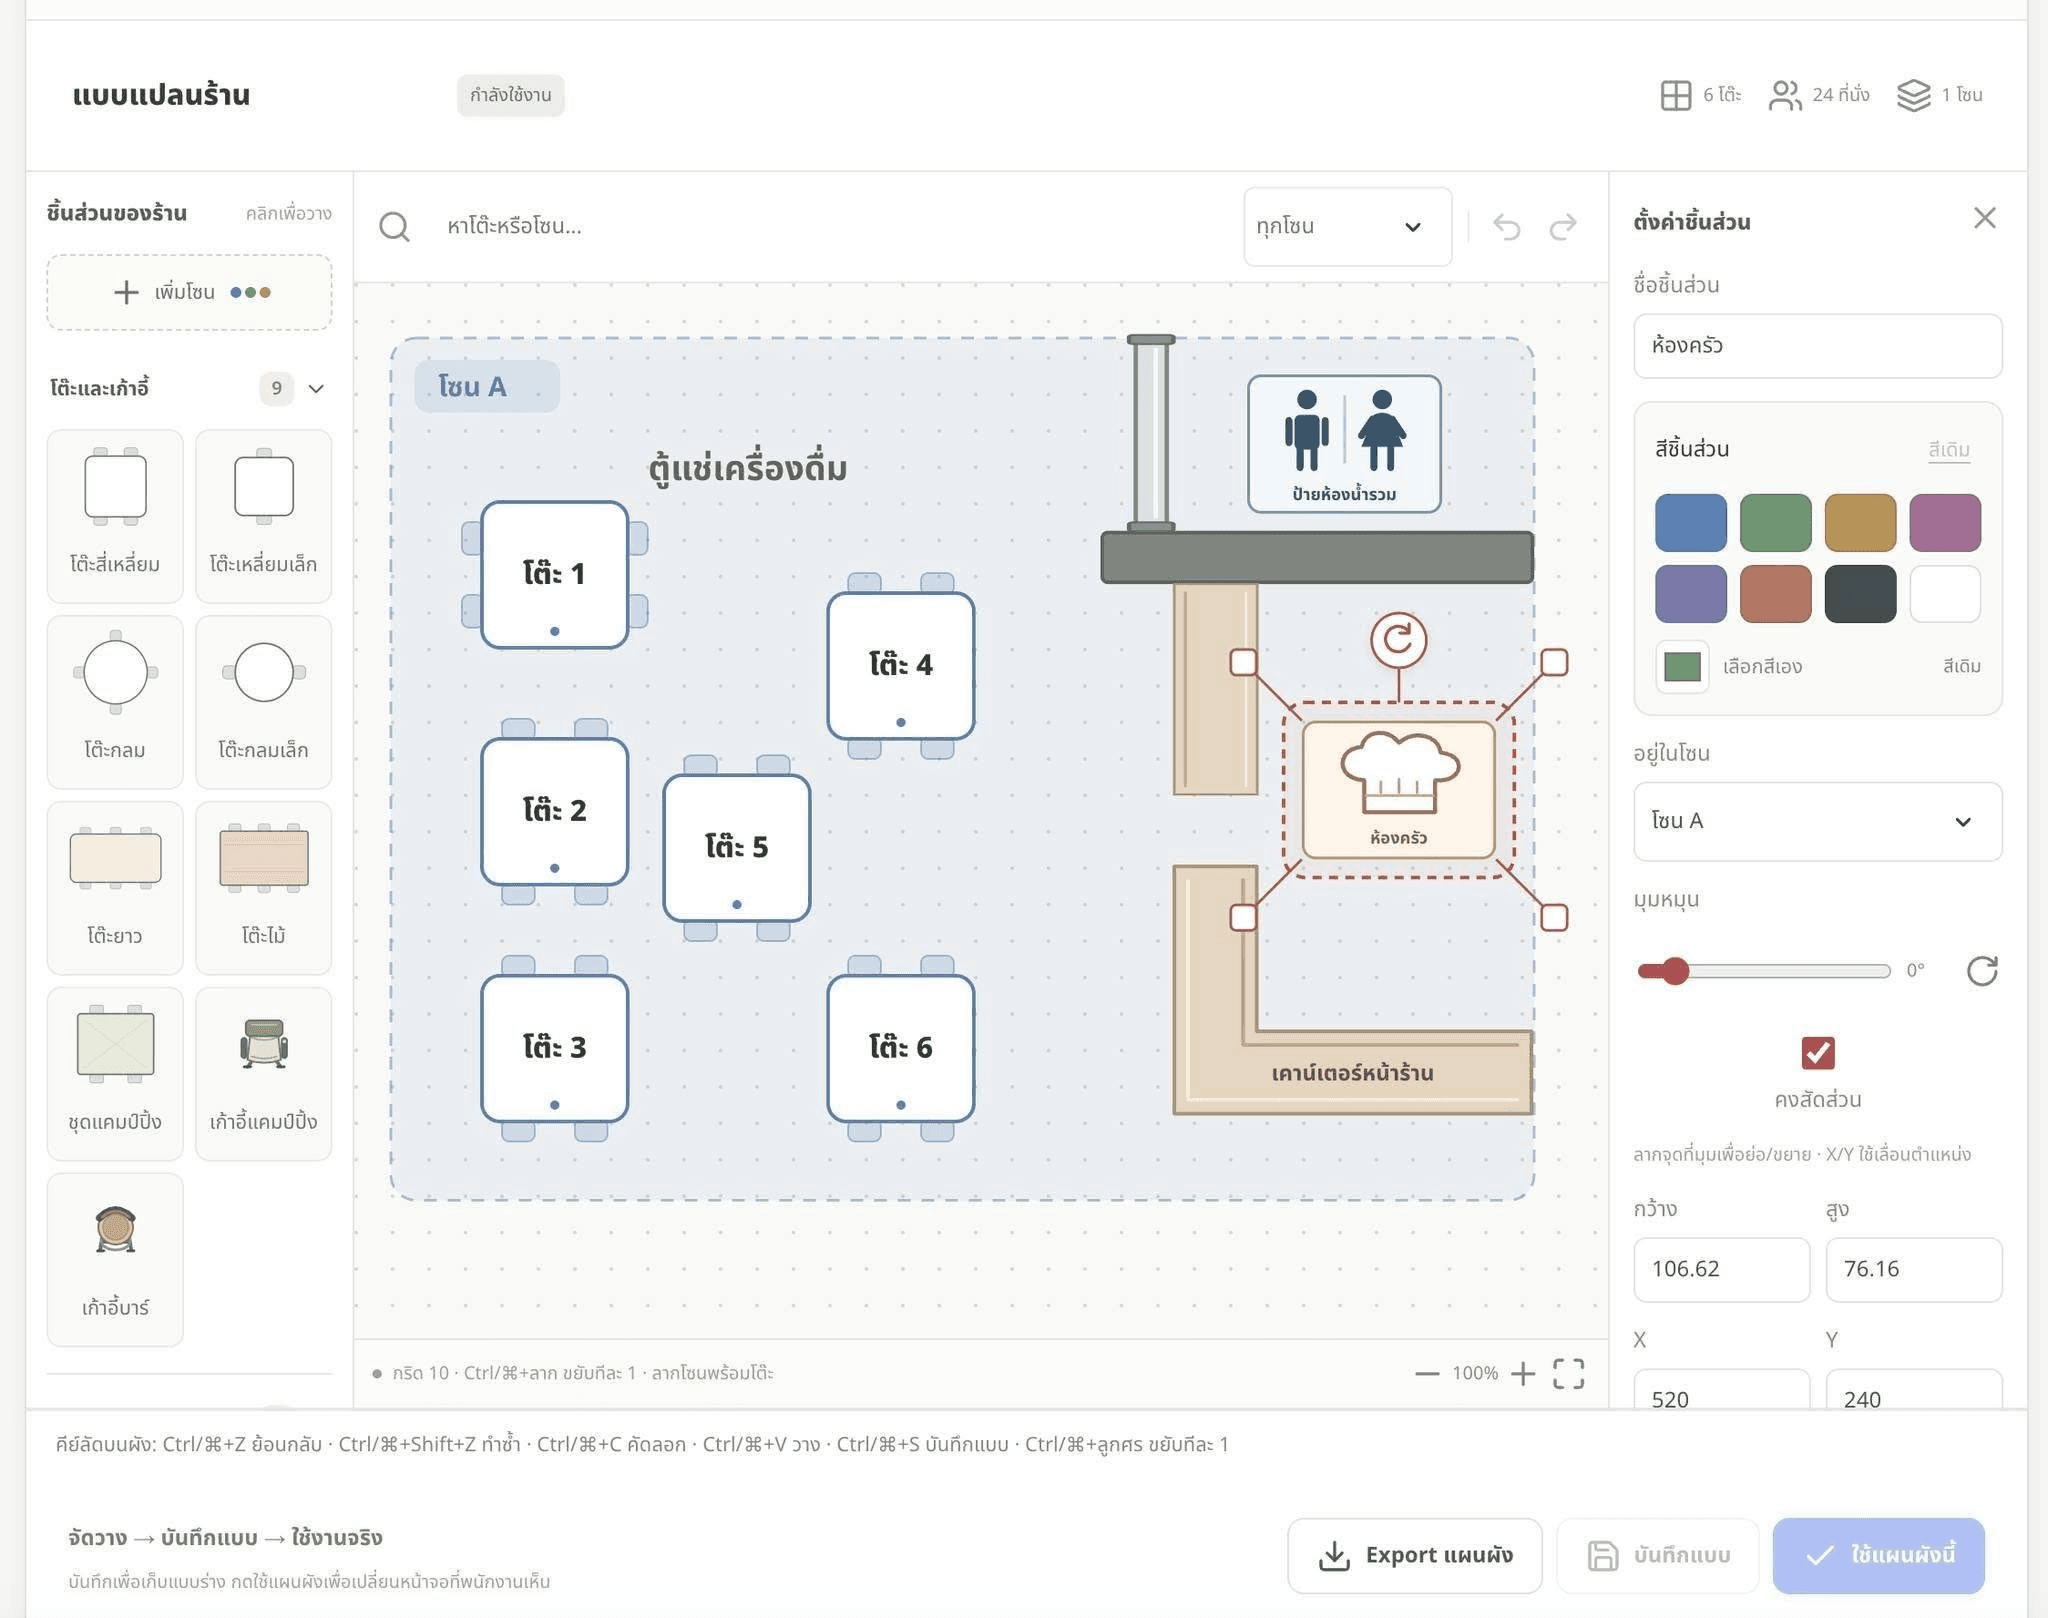The height and width of the screenshot is (1618, 2048).
Task: Pick the pink-purple color swatch
Action: coord(1945,522)
